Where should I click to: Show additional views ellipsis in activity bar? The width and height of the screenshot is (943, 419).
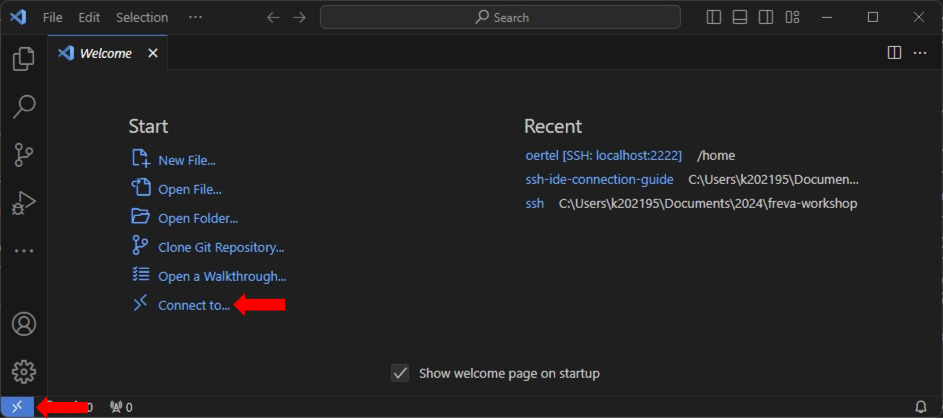pyautogui.click(x=24, y=251)
